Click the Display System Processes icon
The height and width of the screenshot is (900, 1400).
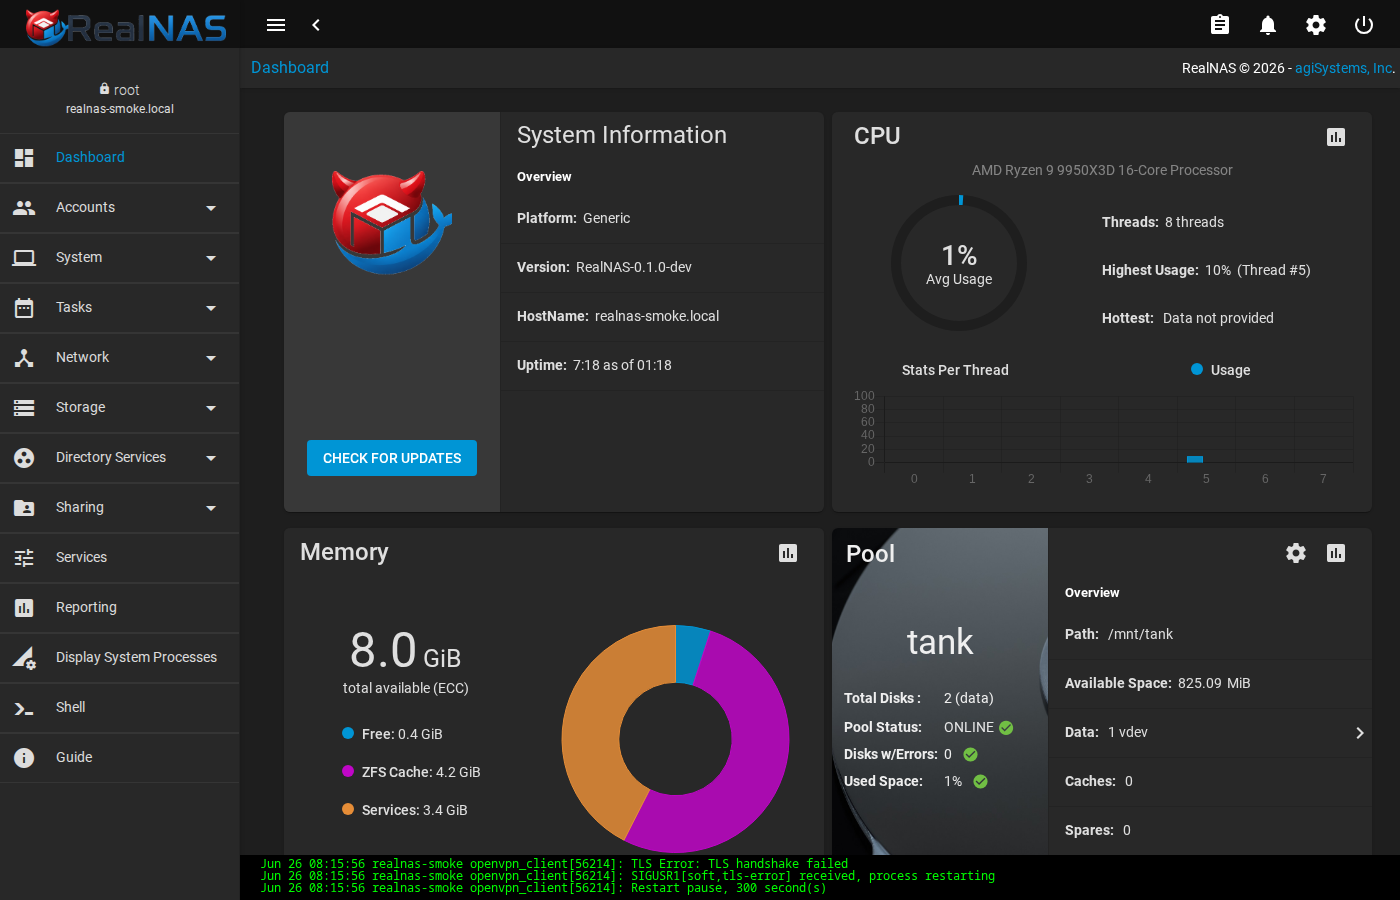24,658
